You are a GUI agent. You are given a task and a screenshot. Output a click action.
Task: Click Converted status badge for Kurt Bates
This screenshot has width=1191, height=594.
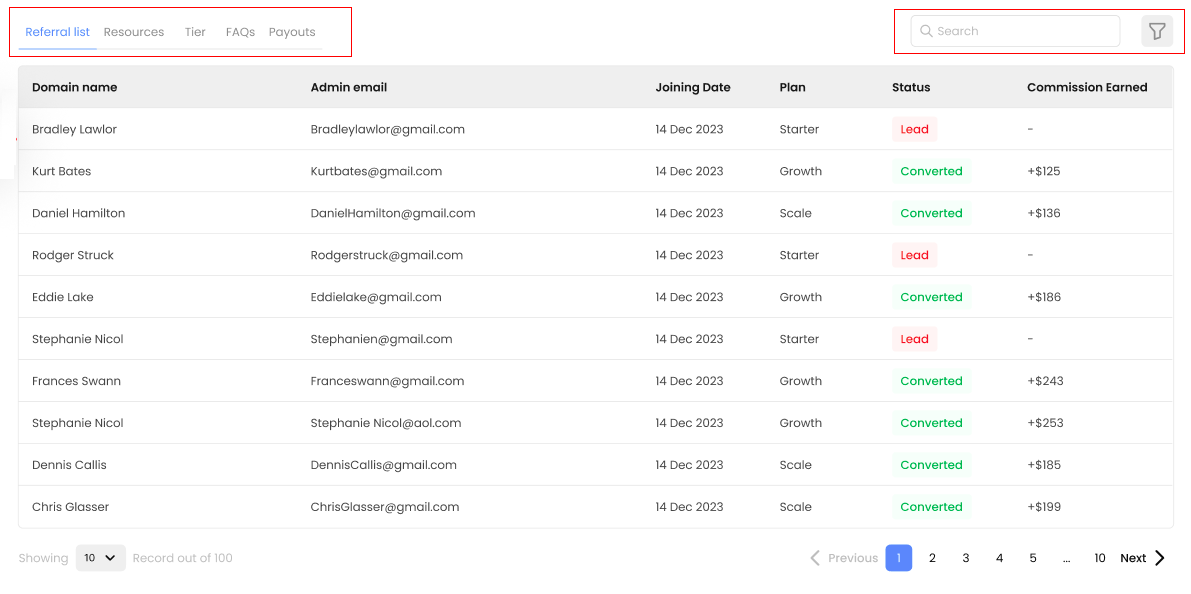[x=931, y=171]
